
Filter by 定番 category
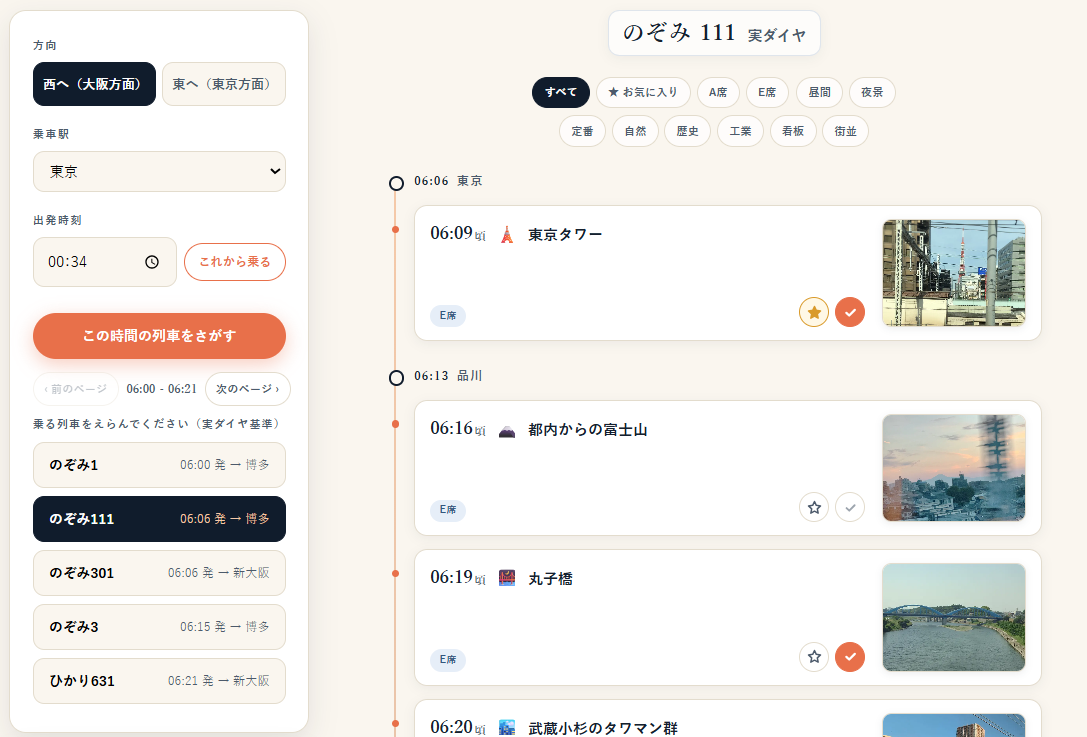[582, 131]
